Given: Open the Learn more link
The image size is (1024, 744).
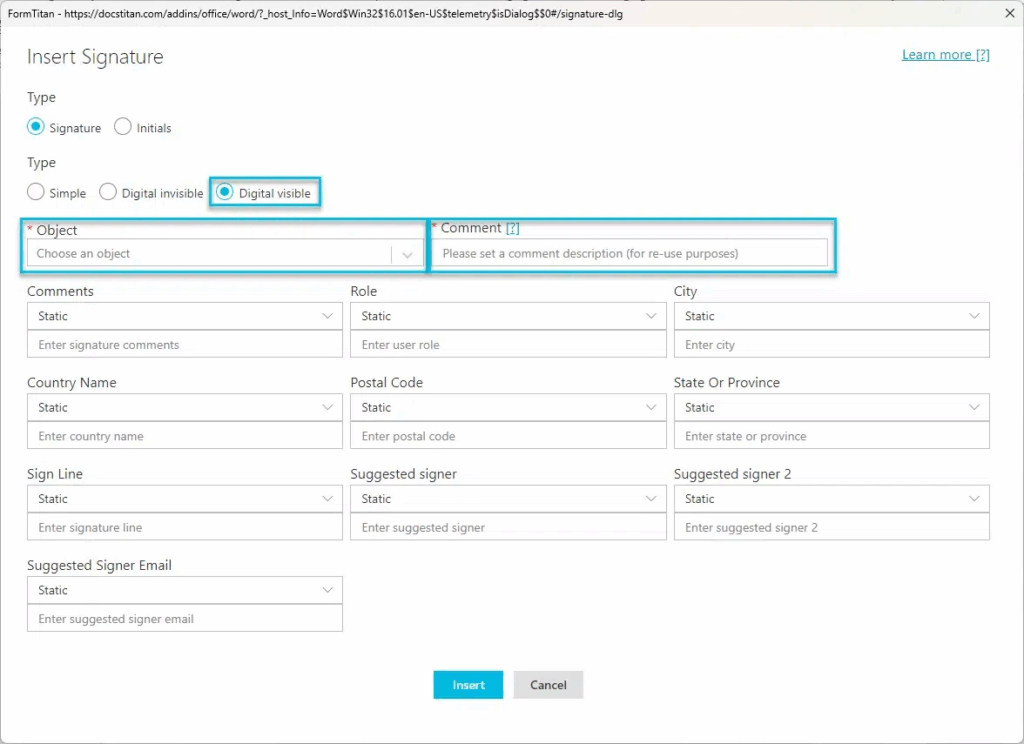Looking at the screenshot, I should click(945, 55).
